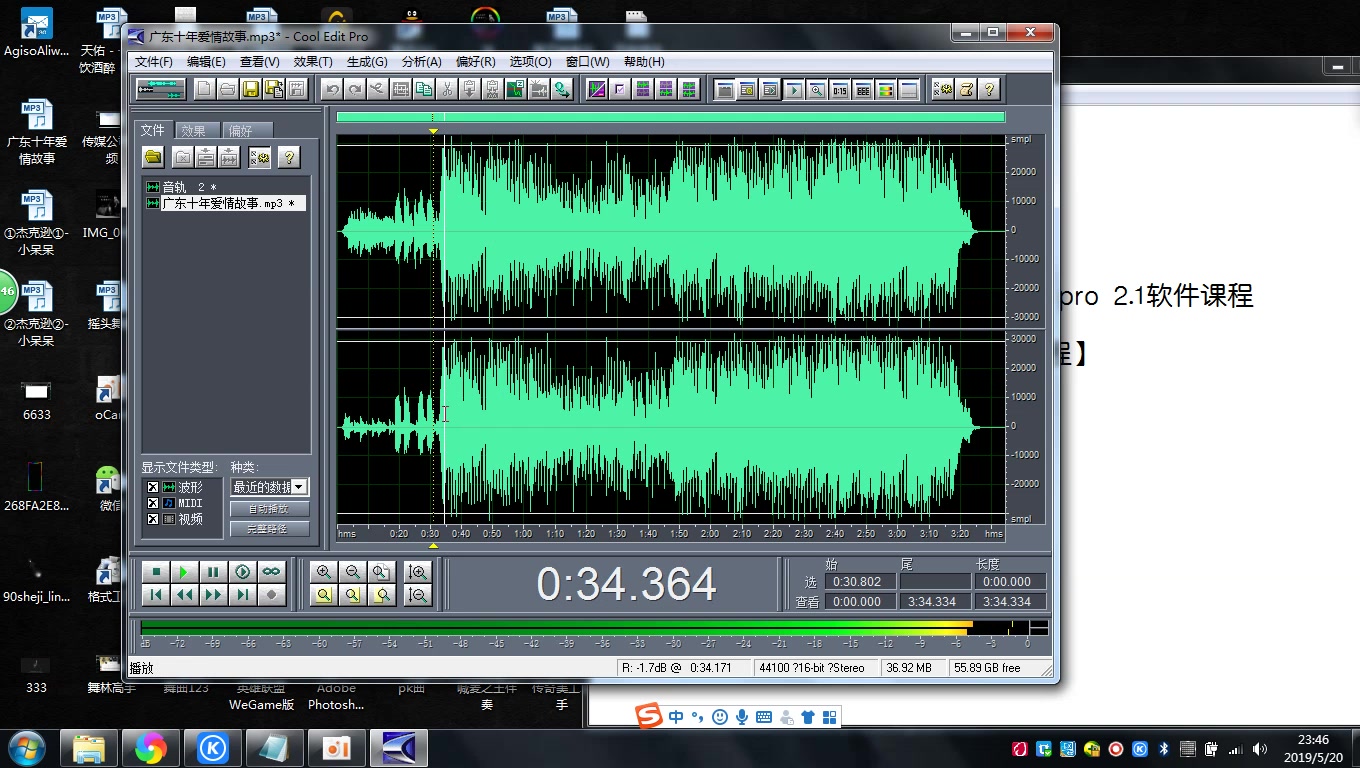Stop playback with the stop button

(x=155, y=572)
